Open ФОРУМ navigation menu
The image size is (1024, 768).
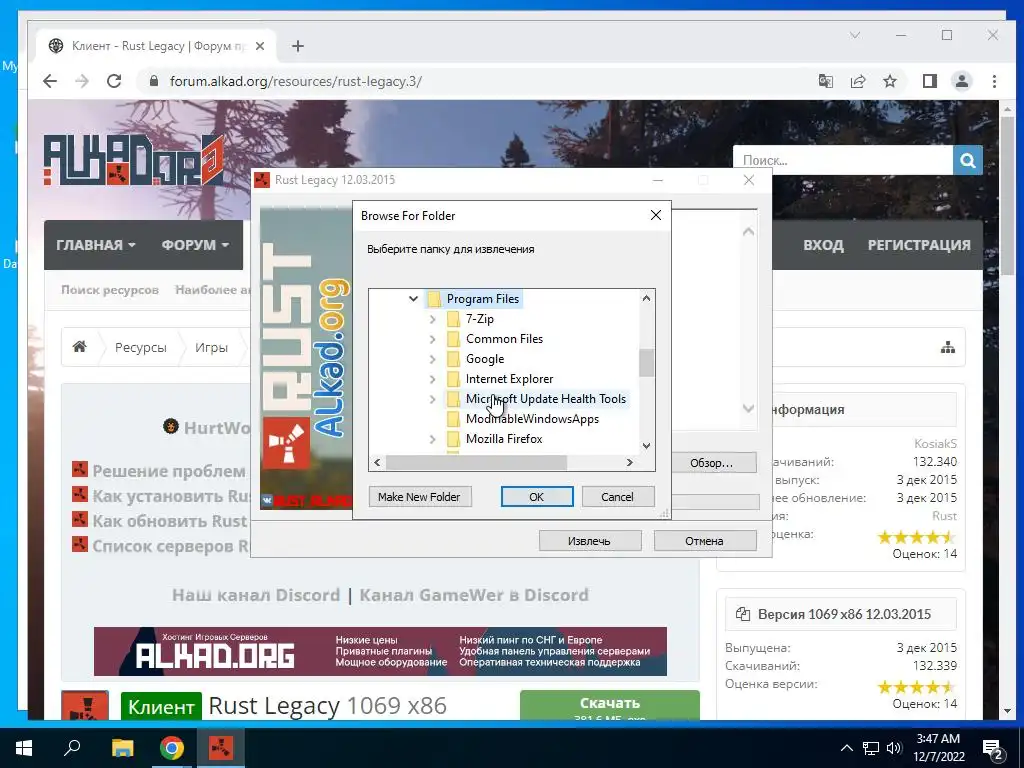click(x=195, y=245)
